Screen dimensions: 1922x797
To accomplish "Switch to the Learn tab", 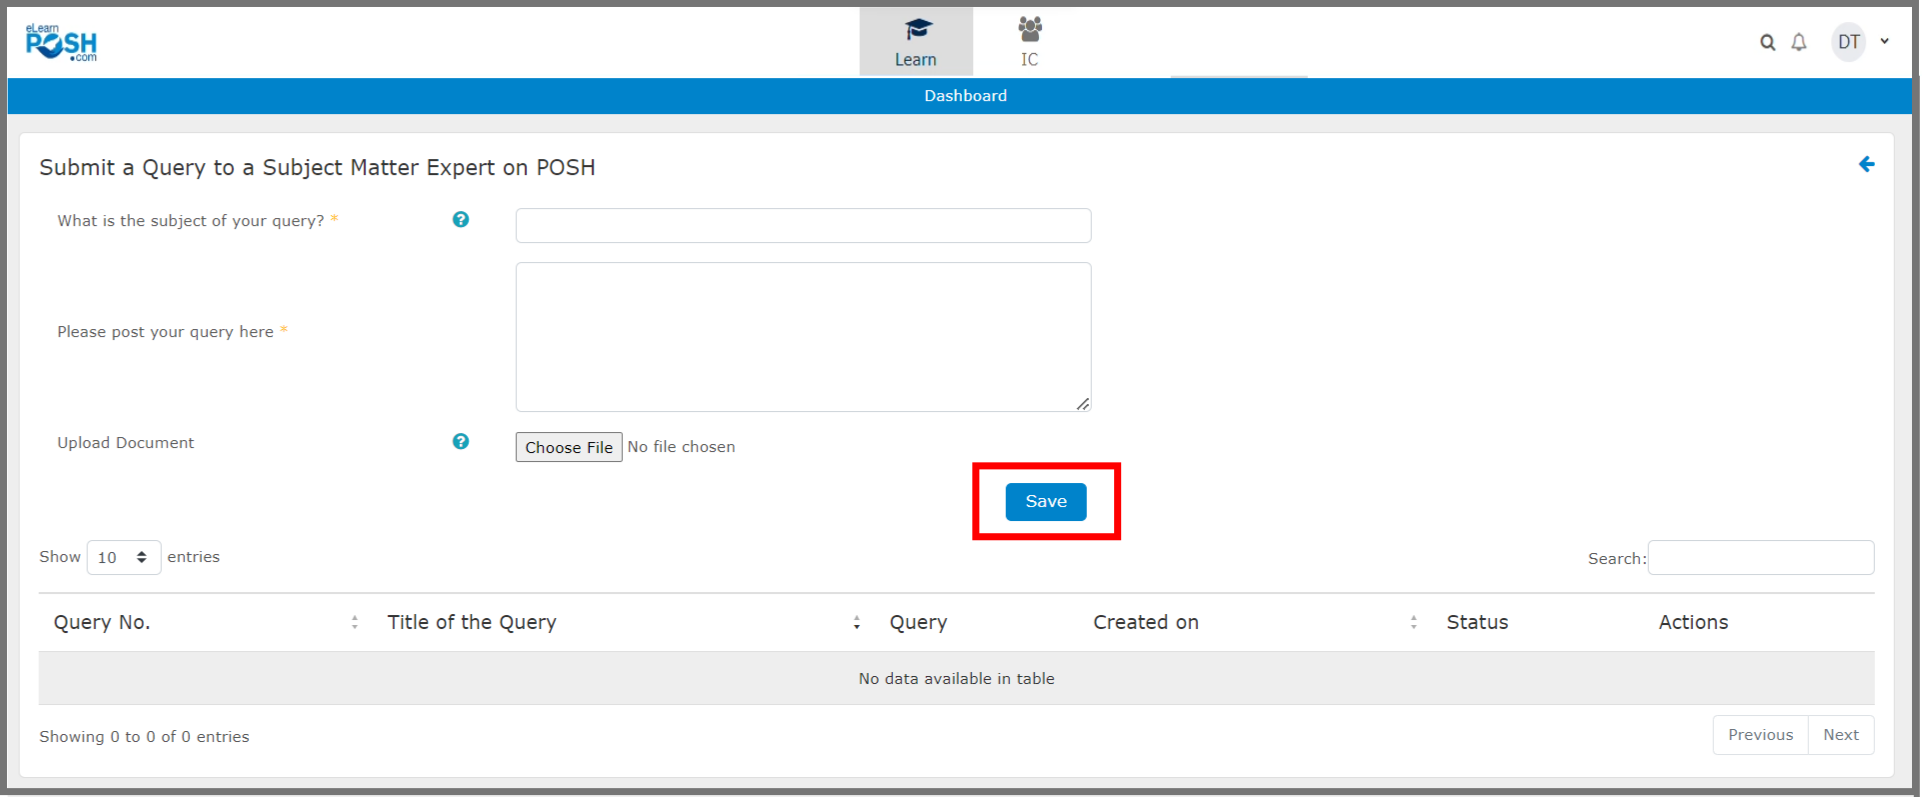I will [x=915, y=42].
